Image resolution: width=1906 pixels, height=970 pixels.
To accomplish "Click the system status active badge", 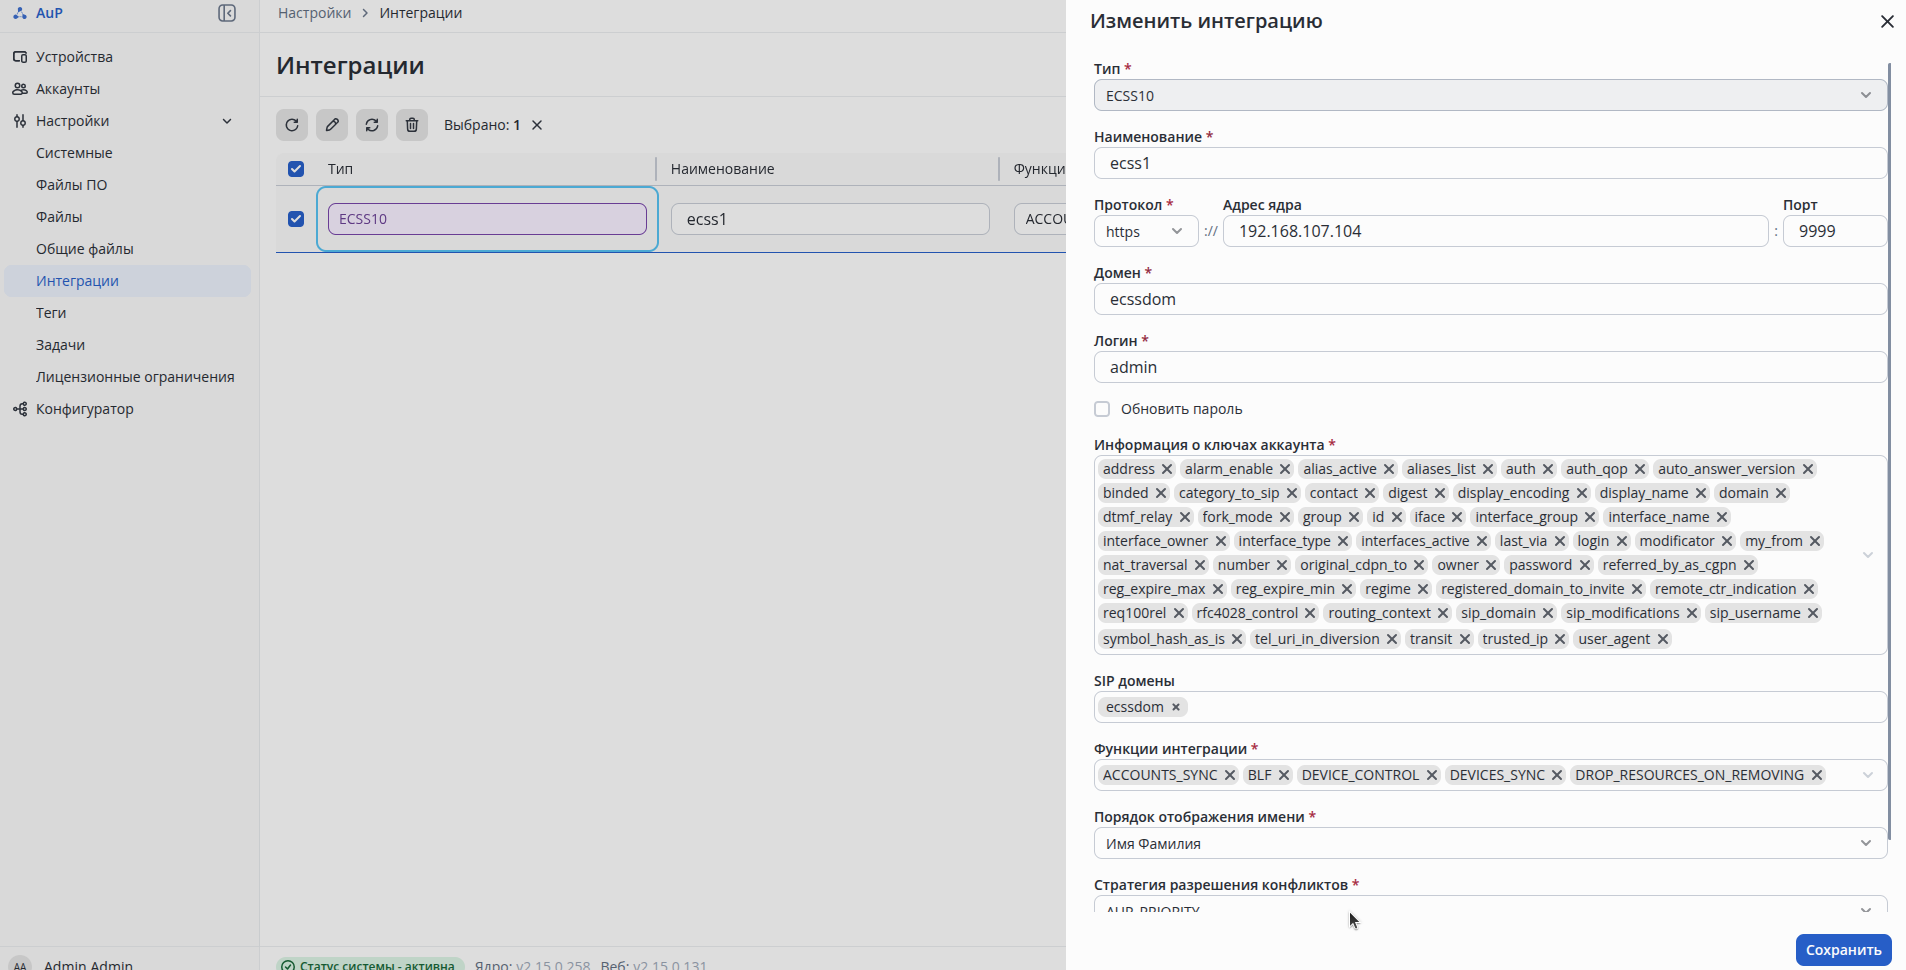I will [370, 964].
